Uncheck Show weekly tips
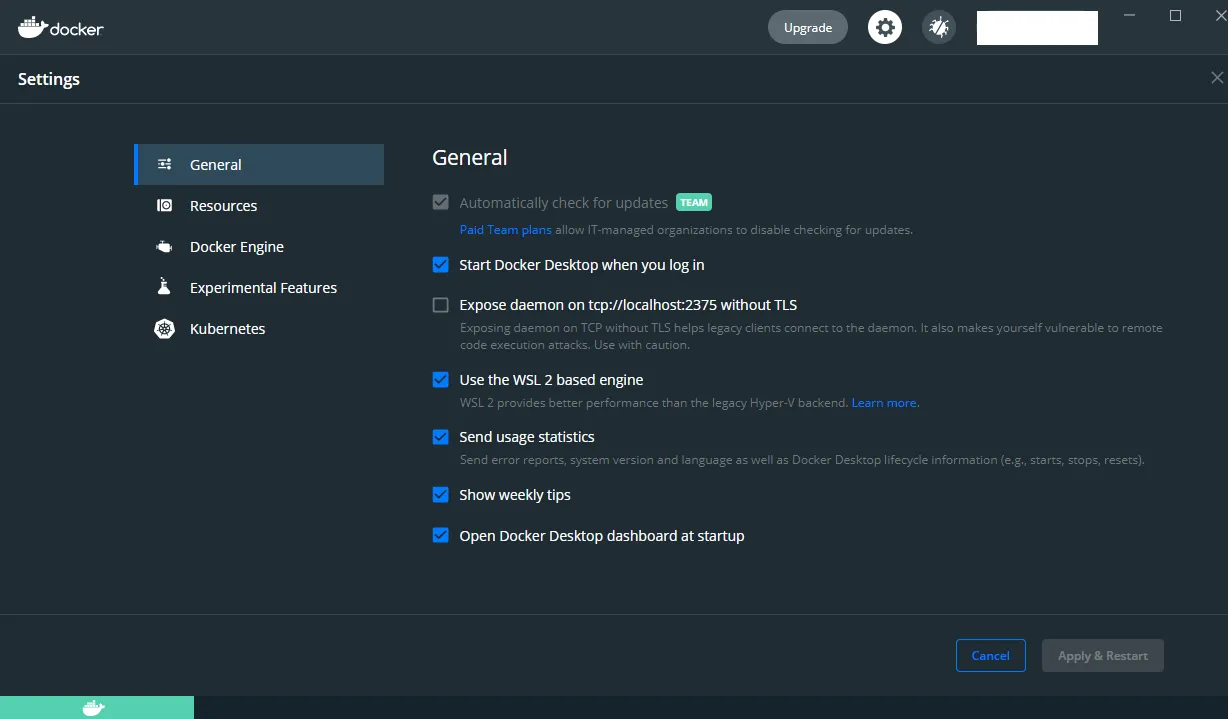 pos(440,495)
